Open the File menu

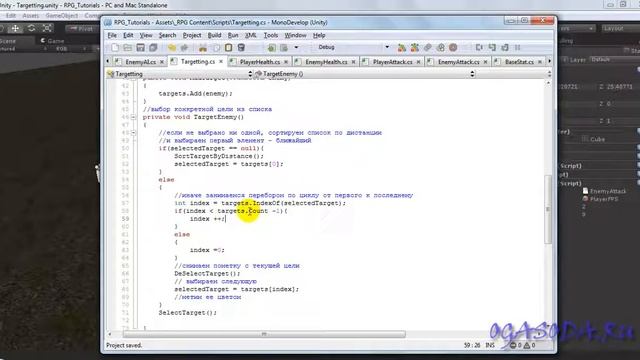[112, 36]
